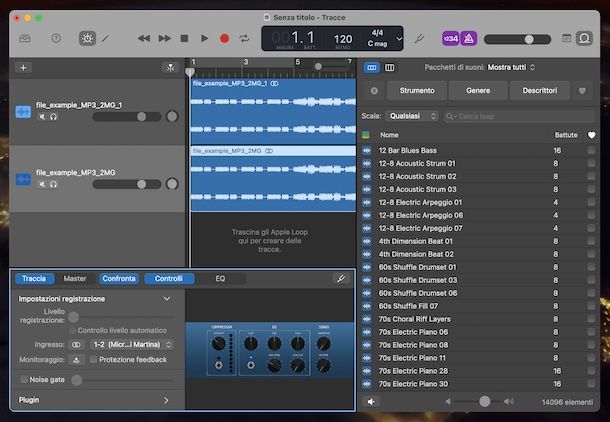Expand the Plugin section
The width and height of the screenshot is (610, 422).
pos(166,400)
